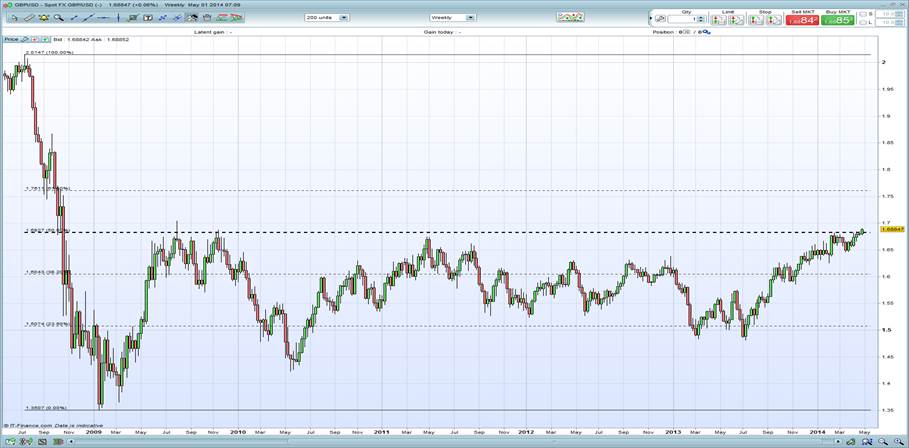Select the horizontal line drawing tool
The height and width of the screenshot is (448, 909).
pyautogui.click(x=103, y=17)
